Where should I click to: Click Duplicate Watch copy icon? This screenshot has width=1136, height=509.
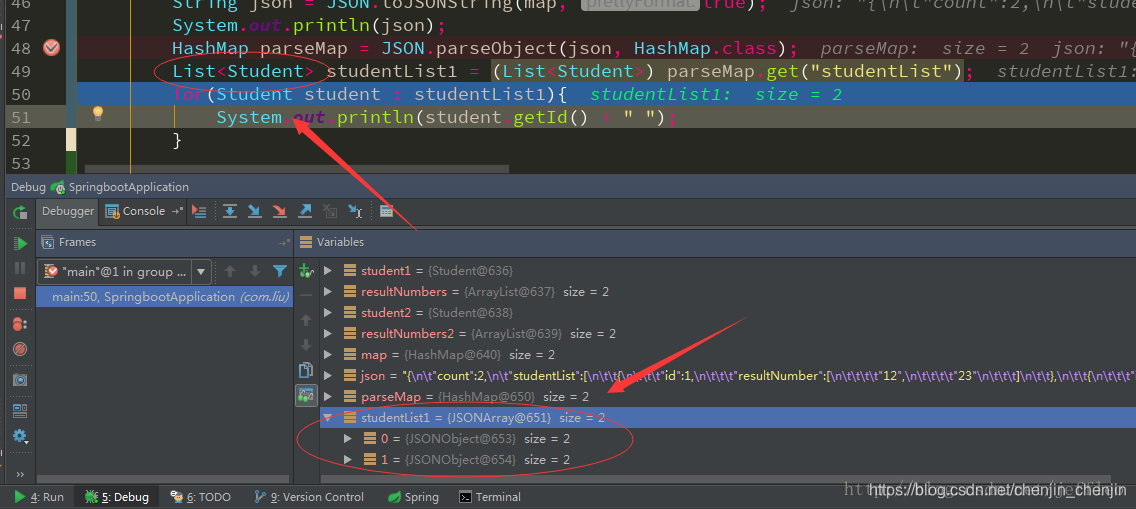click(x=306, y=371)
